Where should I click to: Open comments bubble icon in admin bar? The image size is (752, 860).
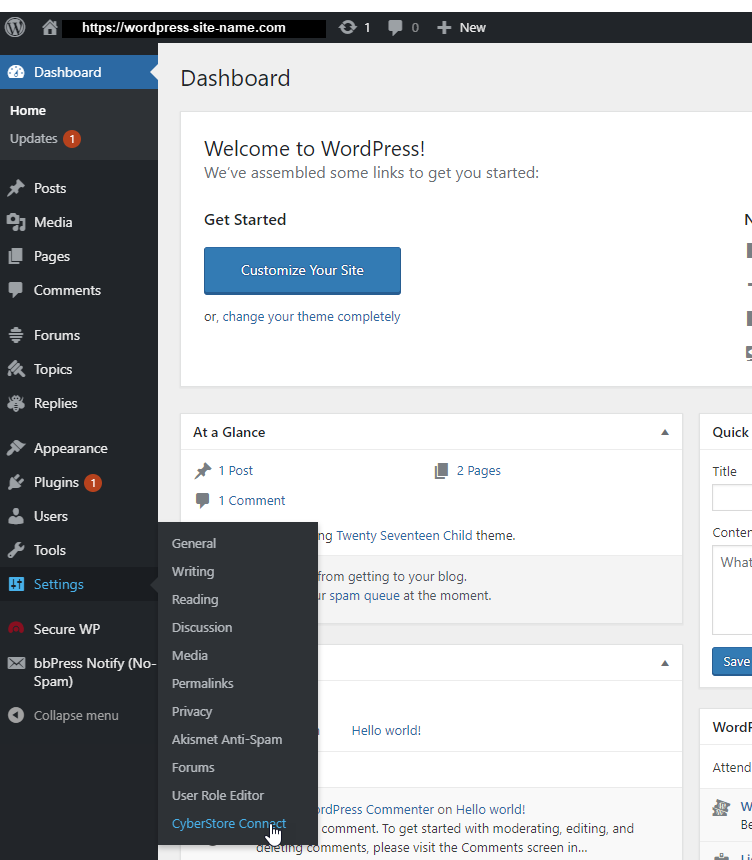point(397,28)
